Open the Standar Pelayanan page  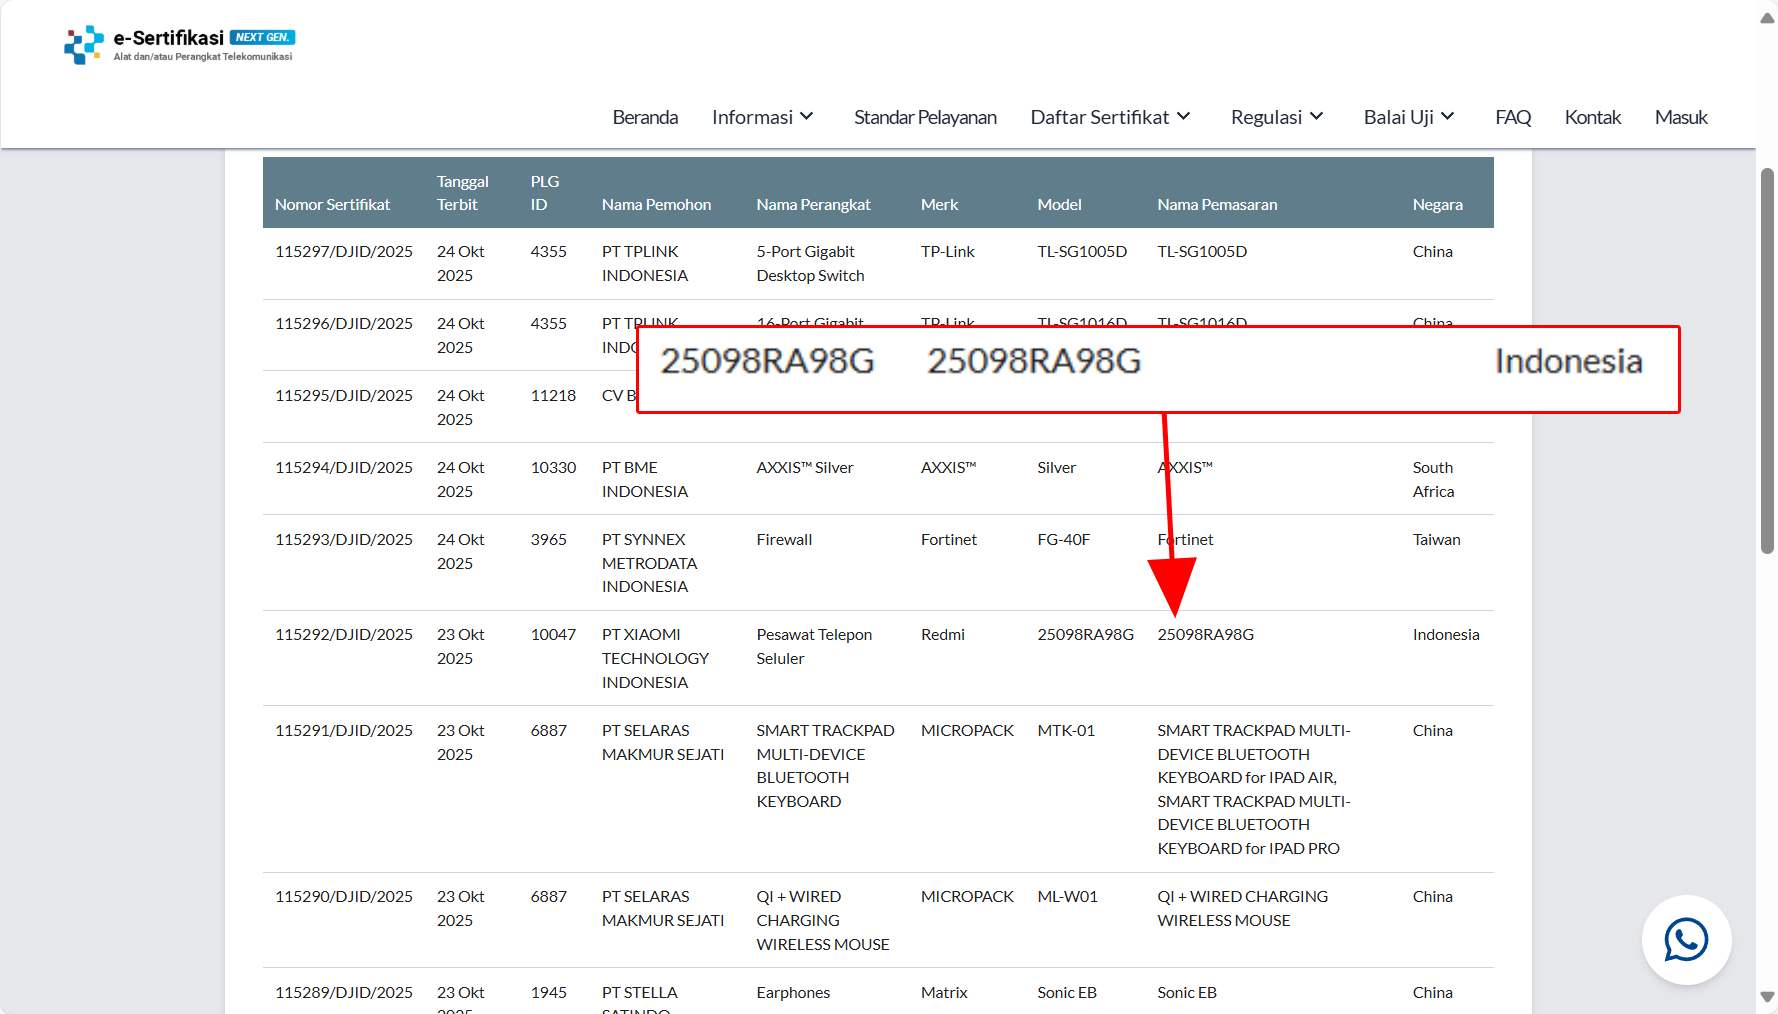925,117
